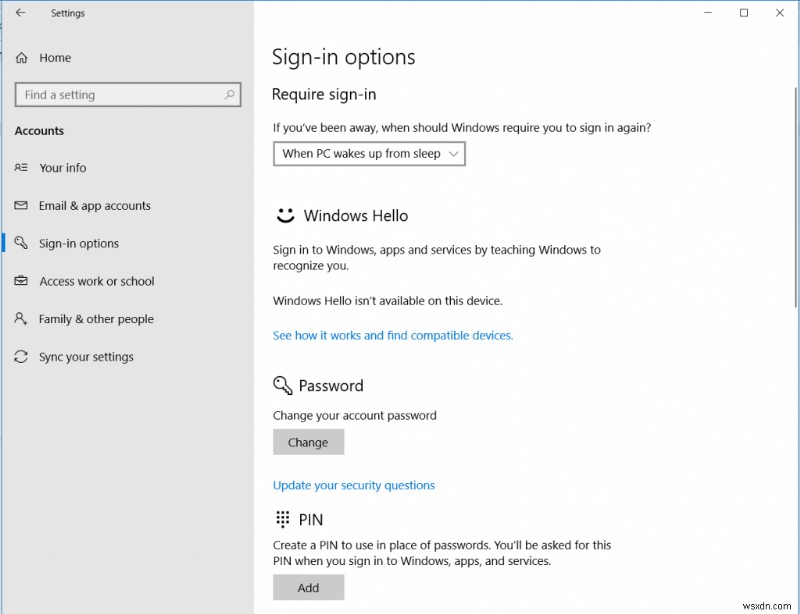Image resolution: width=800 pixels, height=614 pixels.
Task: Click the Windows Hello smiley icon
Action: pyautogui.click(x=284, y=214)
